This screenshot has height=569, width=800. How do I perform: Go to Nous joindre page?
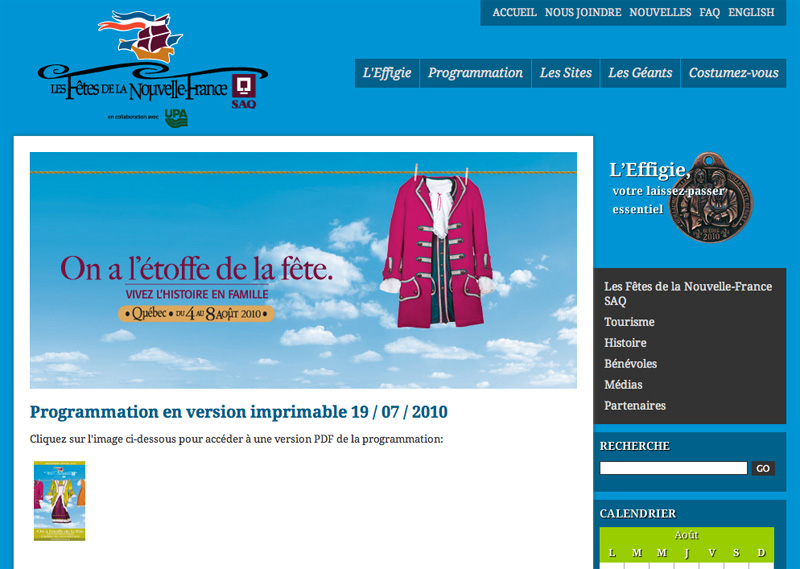[x=583, y=13]
